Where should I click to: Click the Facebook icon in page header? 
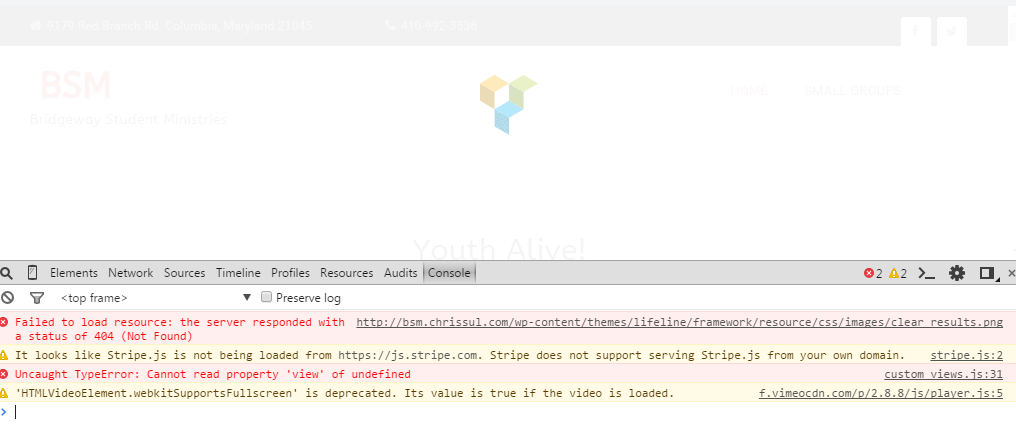(916, 32)
